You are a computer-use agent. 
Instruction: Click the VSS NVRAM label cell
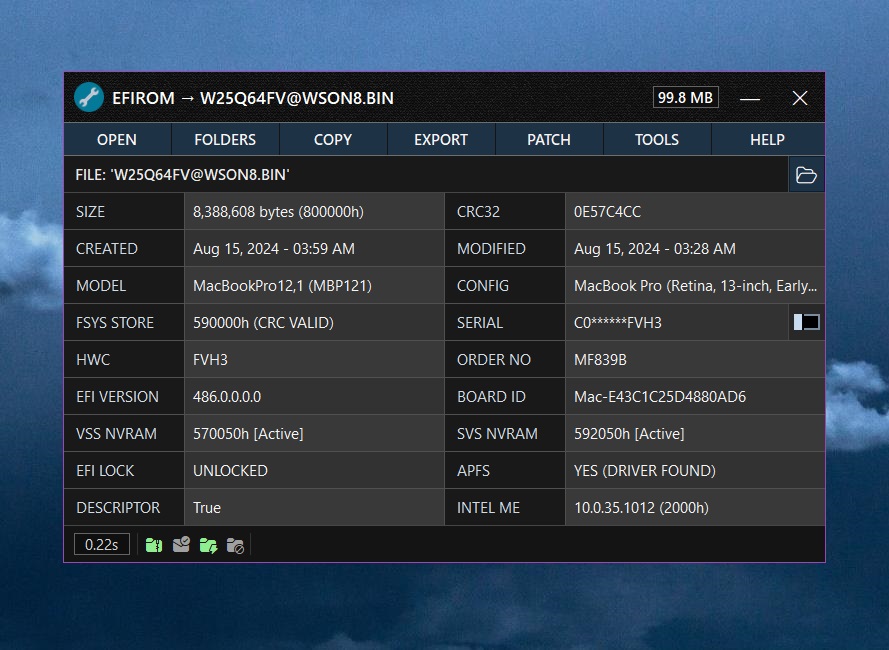(124, 433)
